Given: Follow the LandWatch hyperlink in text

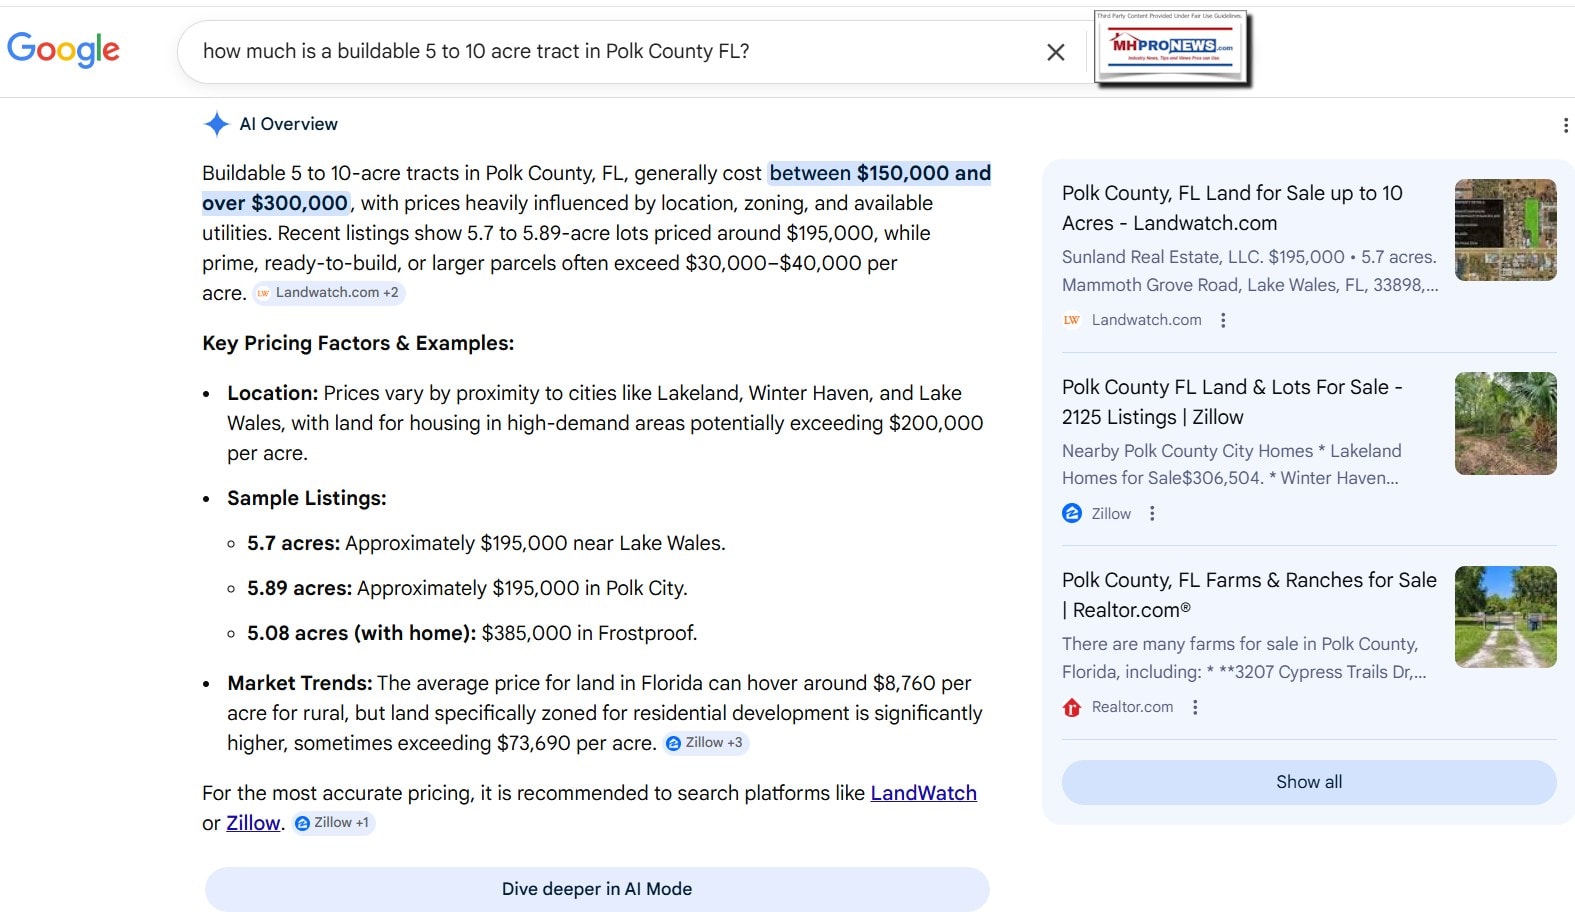Looking at the screenshot, I should (923, 793).
